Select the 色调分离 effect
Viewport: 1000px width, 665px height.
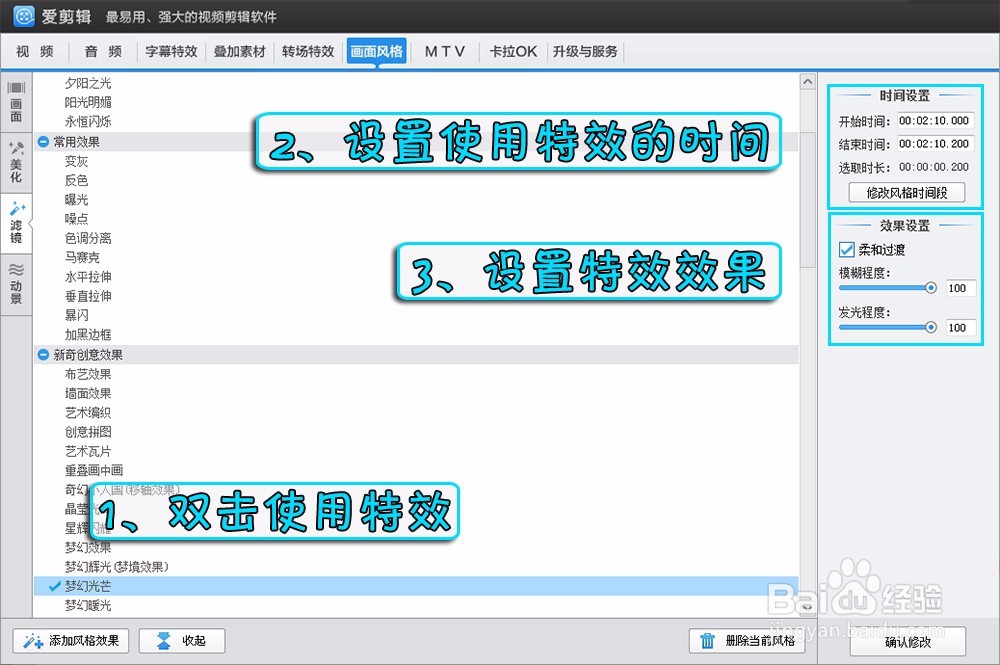[88, 238]
